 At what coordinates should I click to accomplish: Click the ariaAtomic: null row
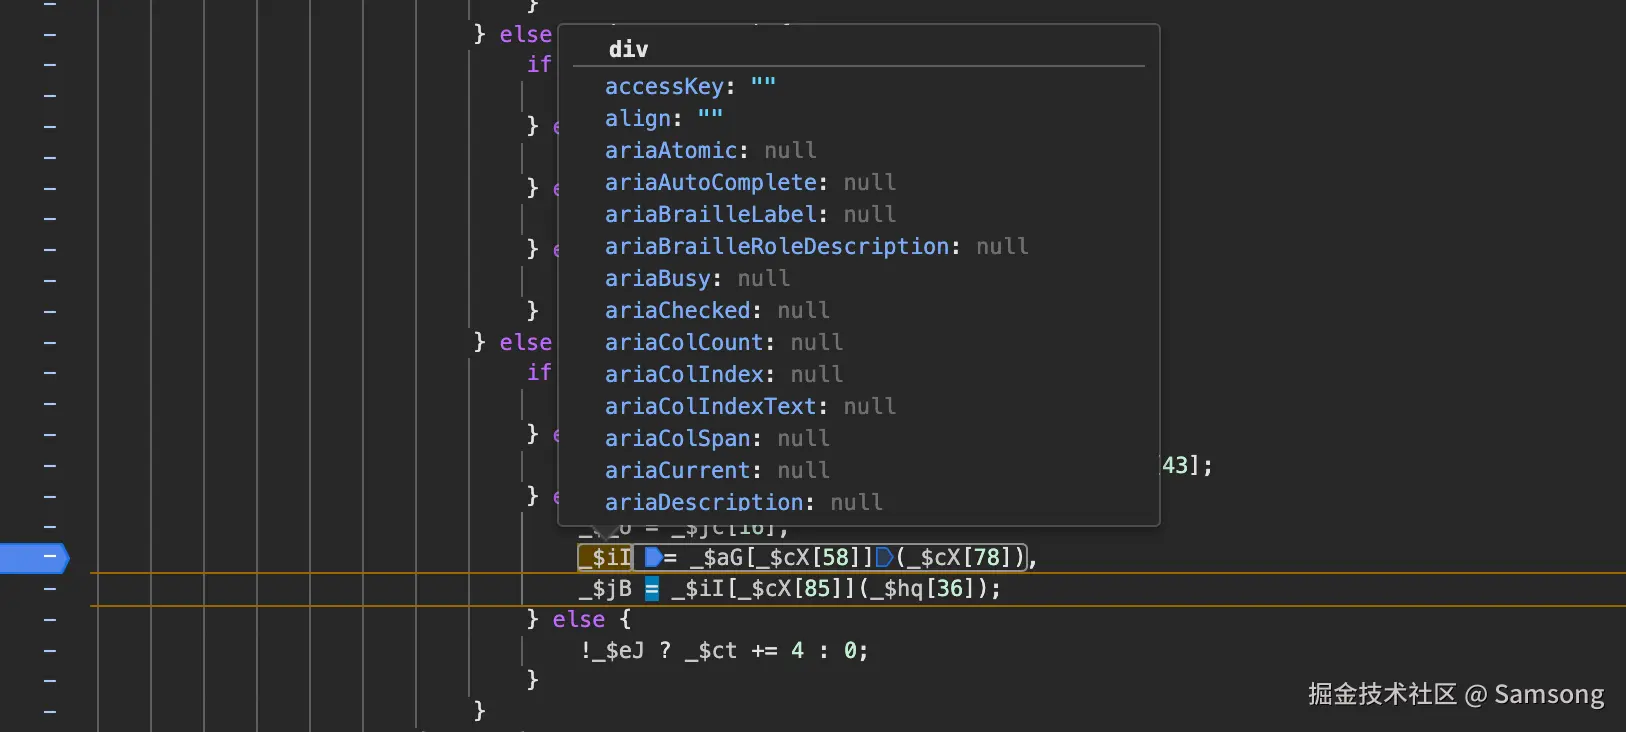click(710, 150)
